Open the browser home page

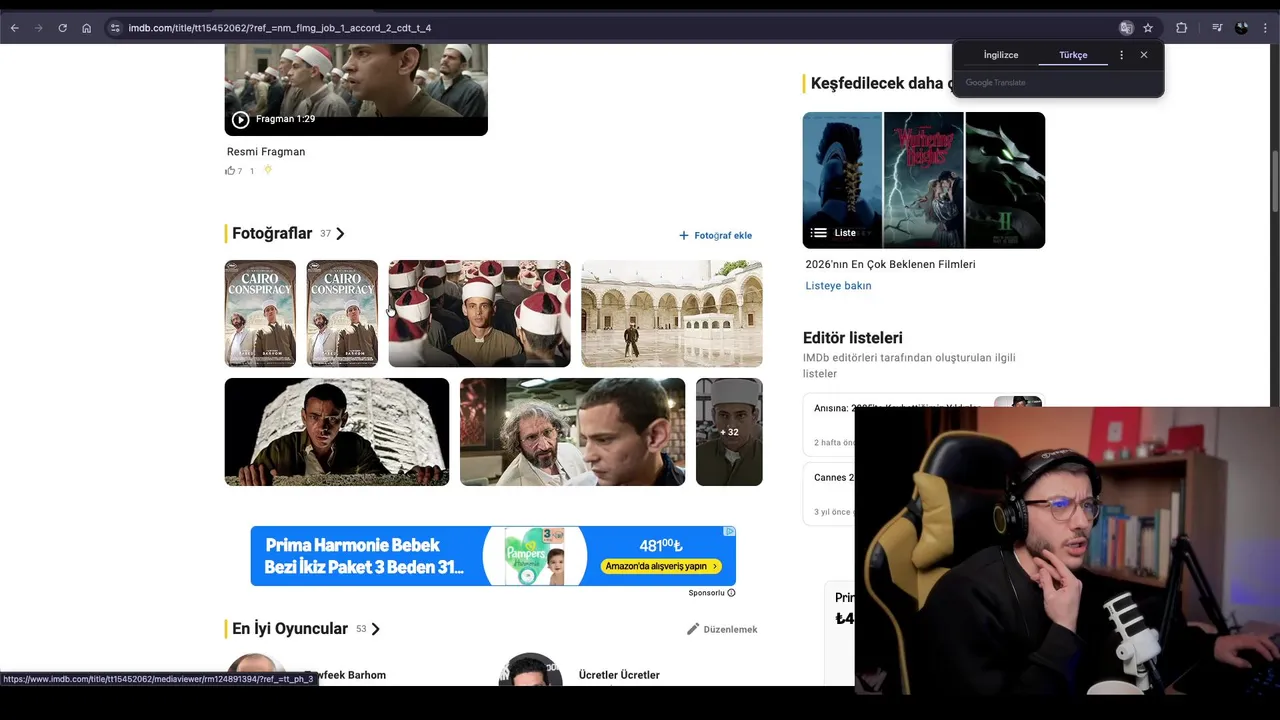86,28
